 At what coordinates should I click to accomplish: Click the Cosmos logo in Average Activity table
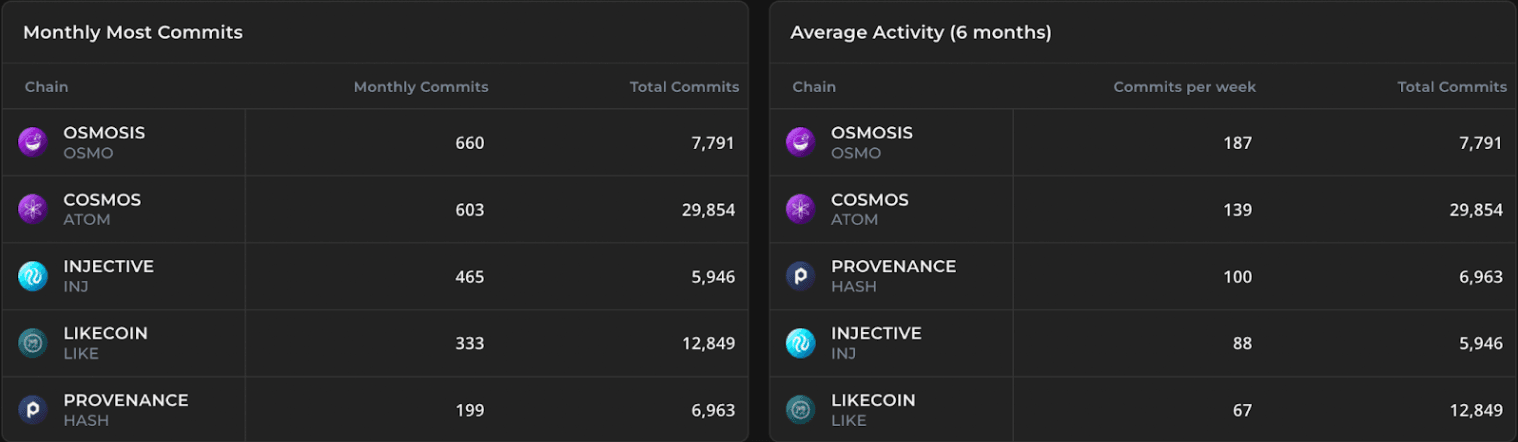tap(800, 209)
